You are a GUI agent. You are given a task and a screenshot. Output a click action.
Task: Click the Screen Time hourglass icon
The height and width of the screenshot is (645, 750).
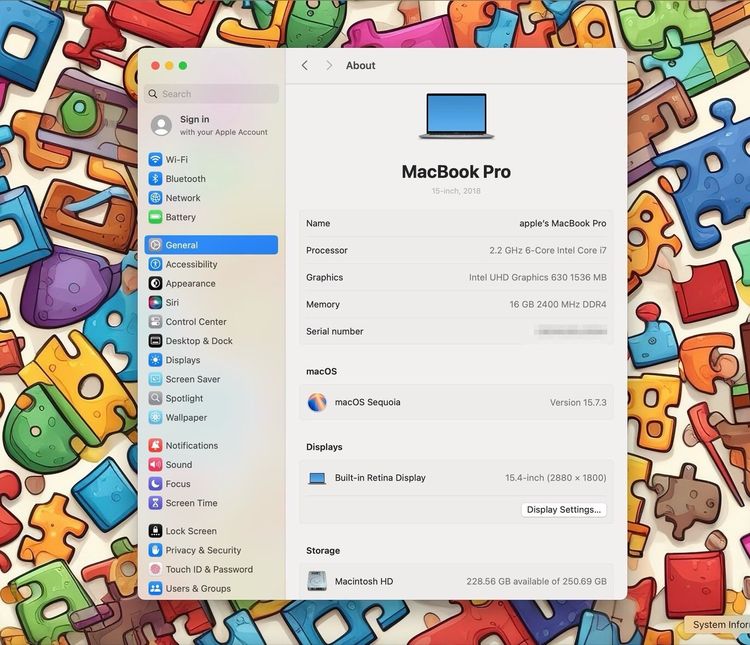155,503
